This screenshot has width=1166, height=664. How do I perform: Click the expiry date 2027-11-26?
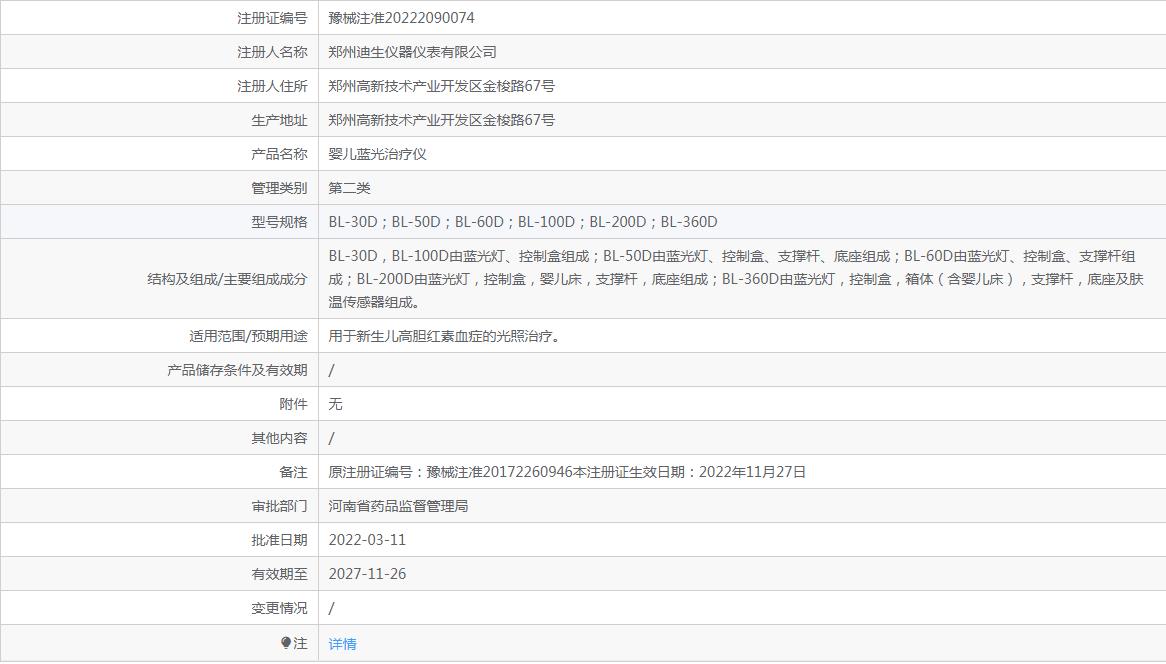tap(367, 574)
